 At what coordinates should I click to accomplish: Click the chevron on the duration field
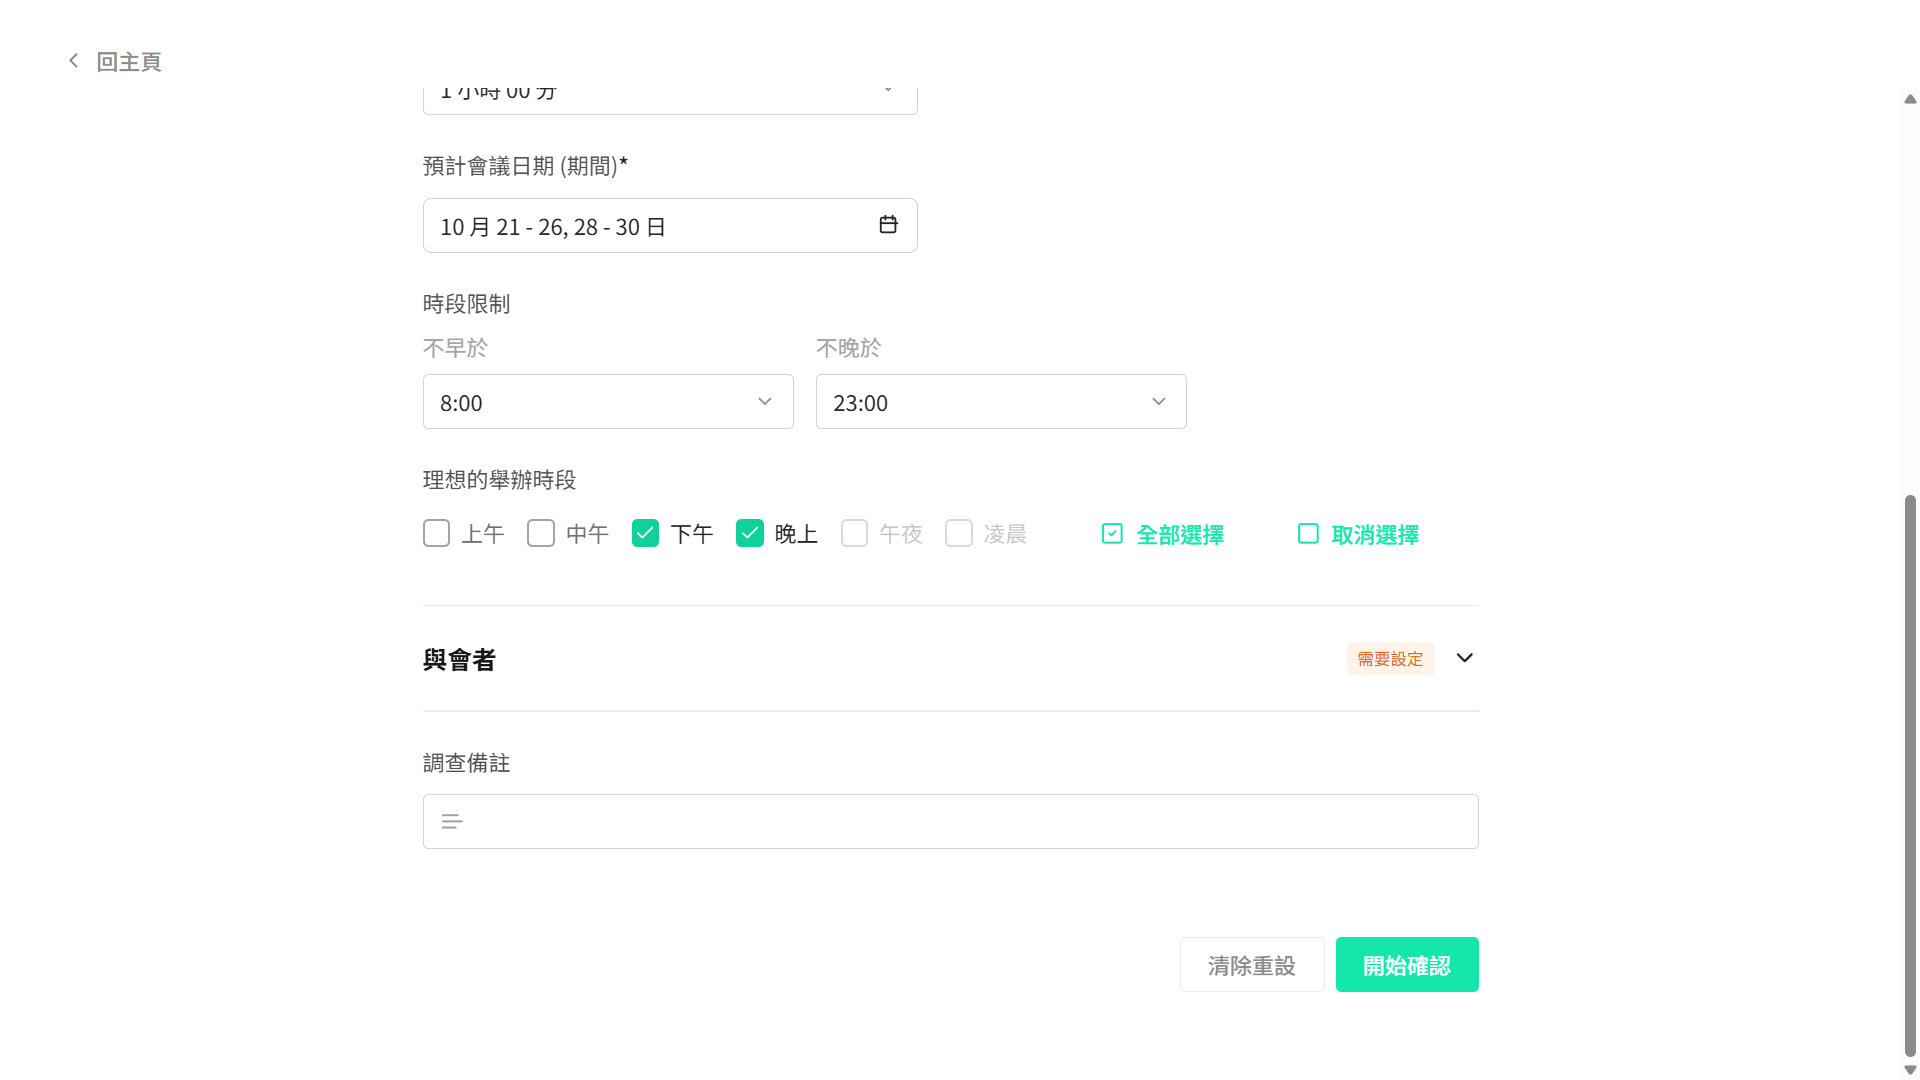[887, 88]
